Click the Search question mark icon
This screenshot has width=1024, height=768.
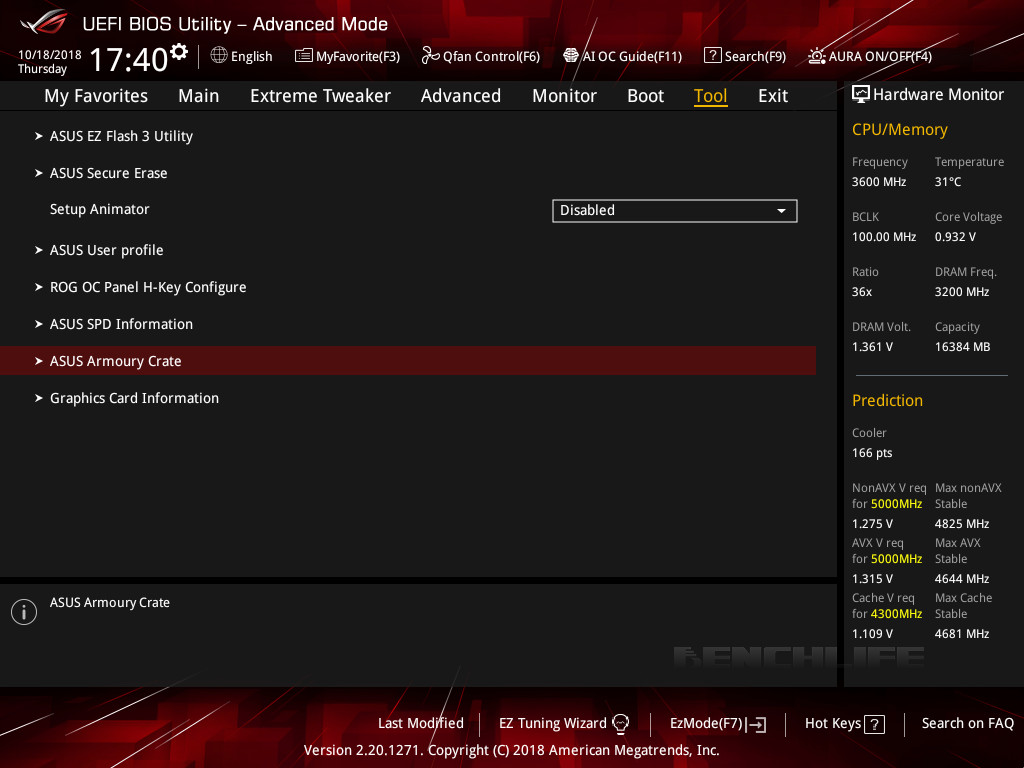pyautogui.click(x=712, y=56)
